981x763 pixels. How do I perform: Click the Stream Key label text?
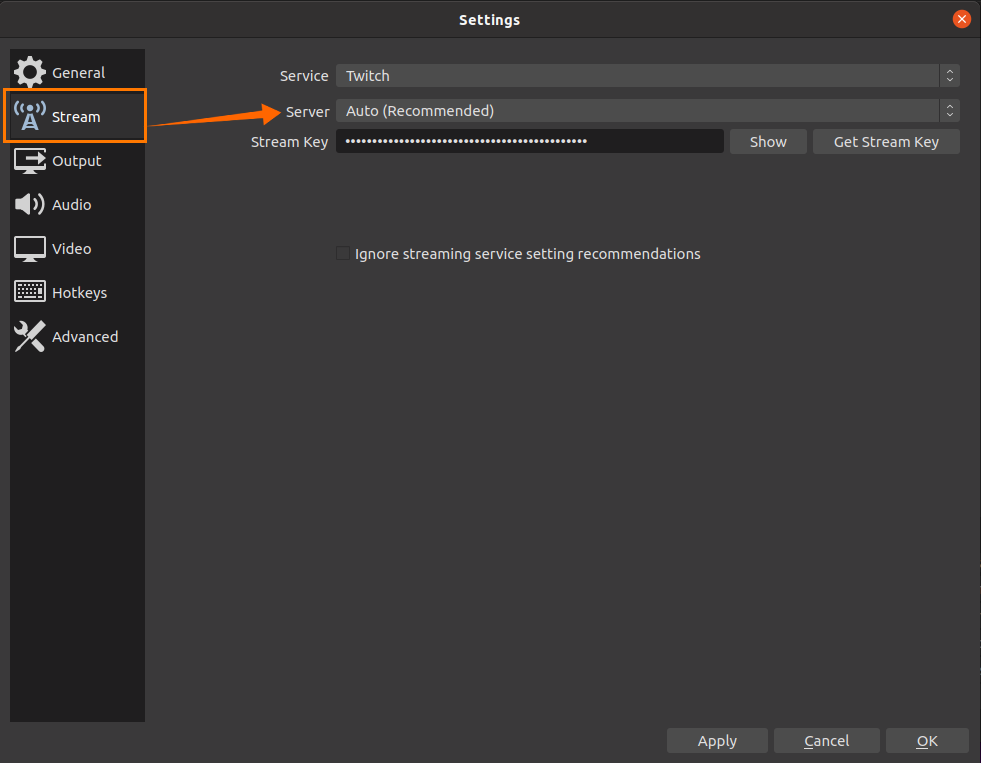pyautogui.click(x=290, y=142)
